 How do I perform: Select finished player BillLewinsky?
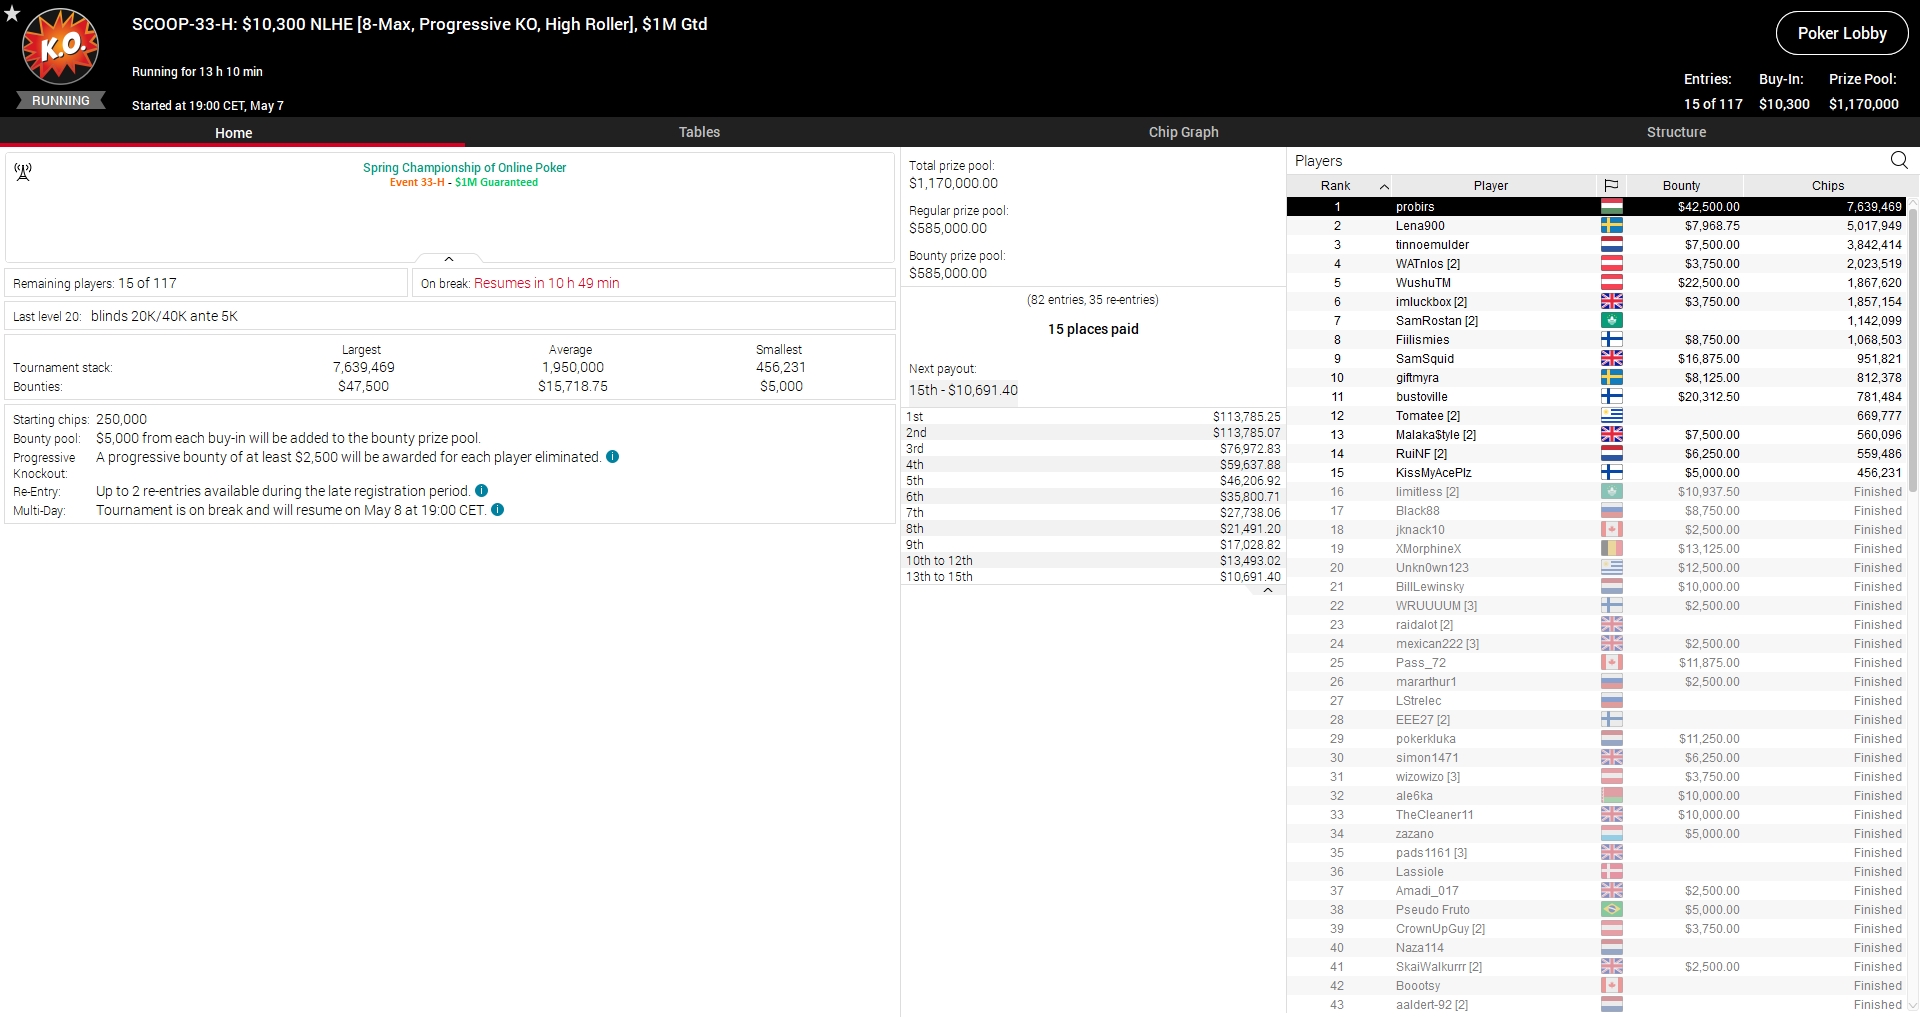[x=1597, y=587]
